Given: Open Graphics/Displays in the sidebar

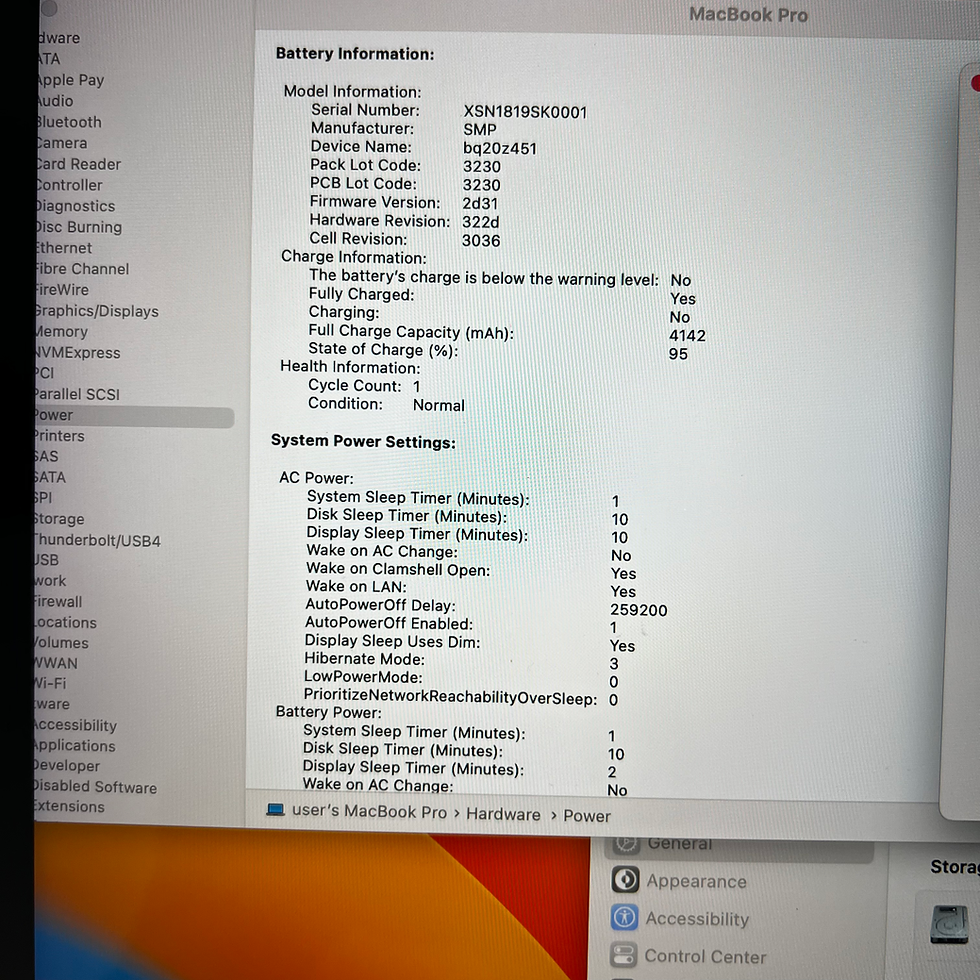Looking at the screenshot, I should [x=97, y=311].
